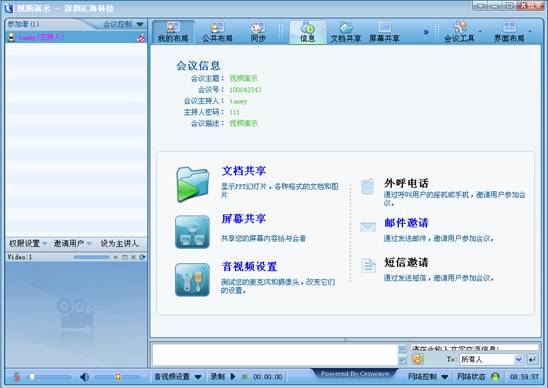Click the 短信邀请 document icon
Viewport: 548px width, 388px height.
[x=368, y=265]
